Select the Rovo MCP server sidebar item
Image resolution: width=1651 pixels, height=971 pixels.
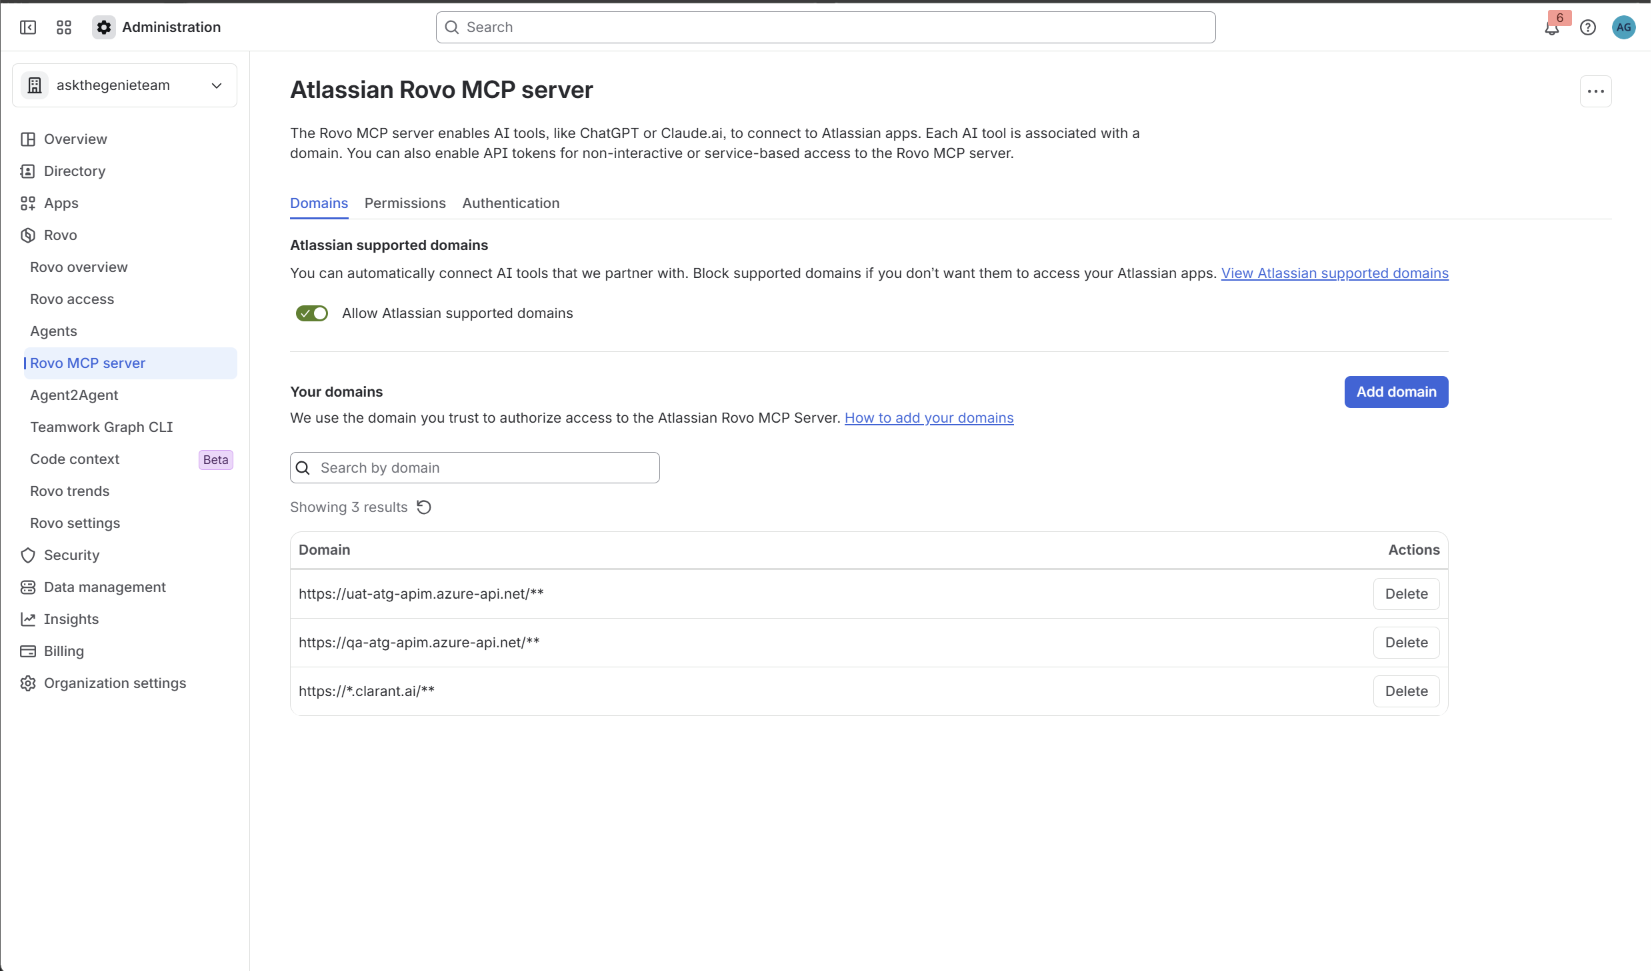[x=130, y=363]
